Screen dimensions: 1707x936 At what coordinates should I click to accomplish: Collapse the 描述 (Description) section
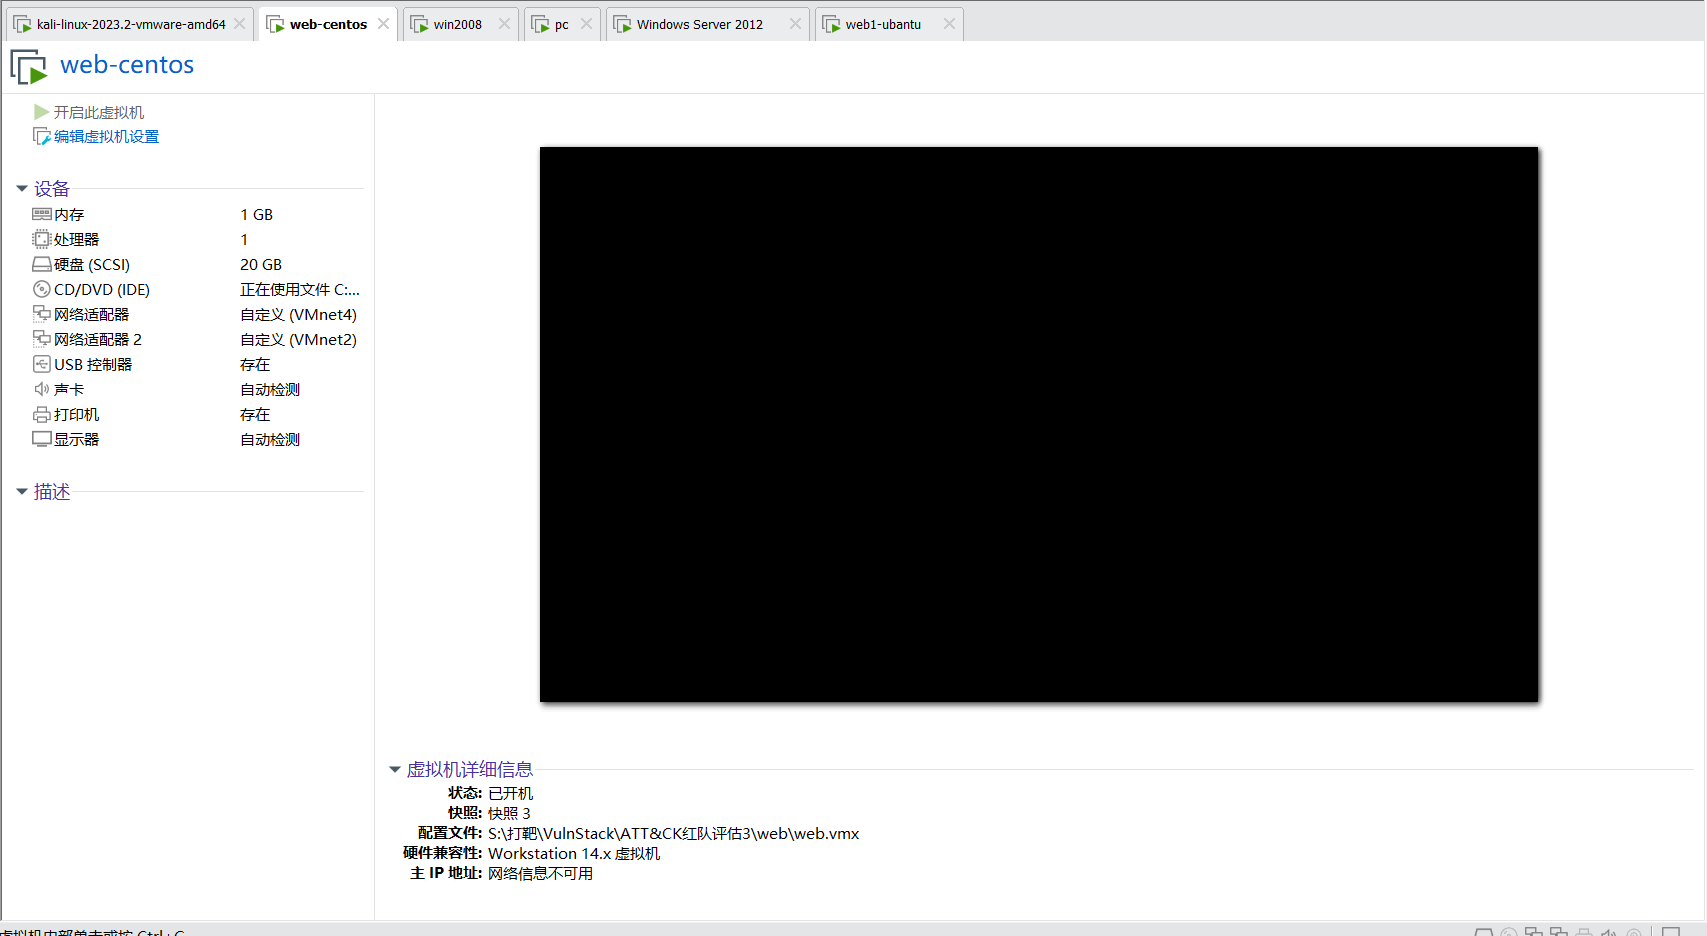coord(22,492)
